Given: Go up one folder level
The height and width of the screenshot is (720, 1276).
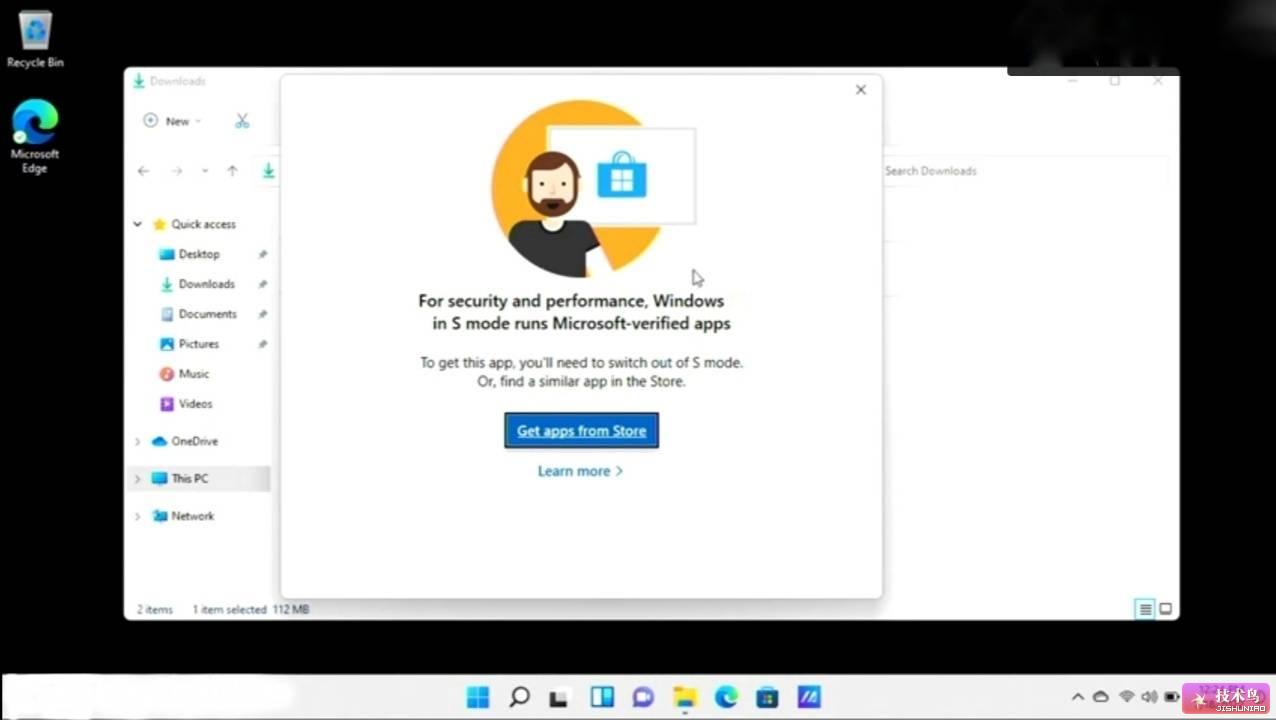Looking at the screenshot, I should click(232, 171).
